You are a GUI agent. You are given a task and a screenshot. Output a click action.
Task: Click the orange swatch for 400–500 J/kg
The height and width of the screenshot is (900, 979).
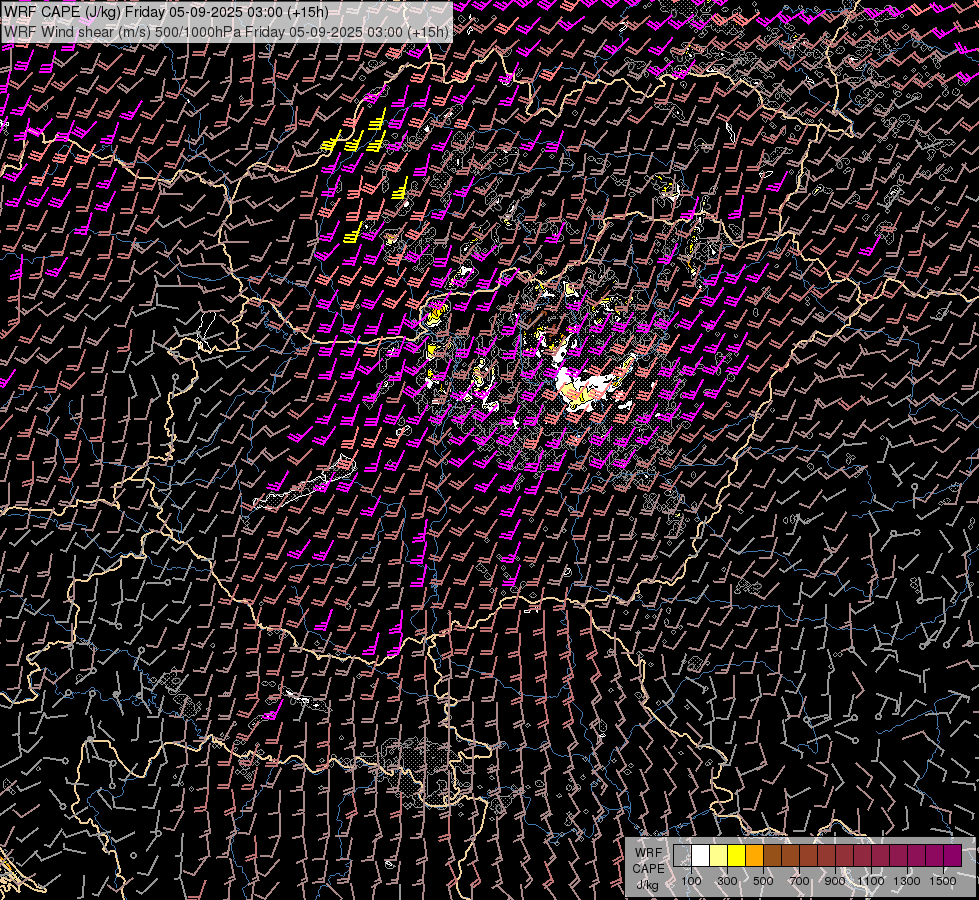coord(754,855)
